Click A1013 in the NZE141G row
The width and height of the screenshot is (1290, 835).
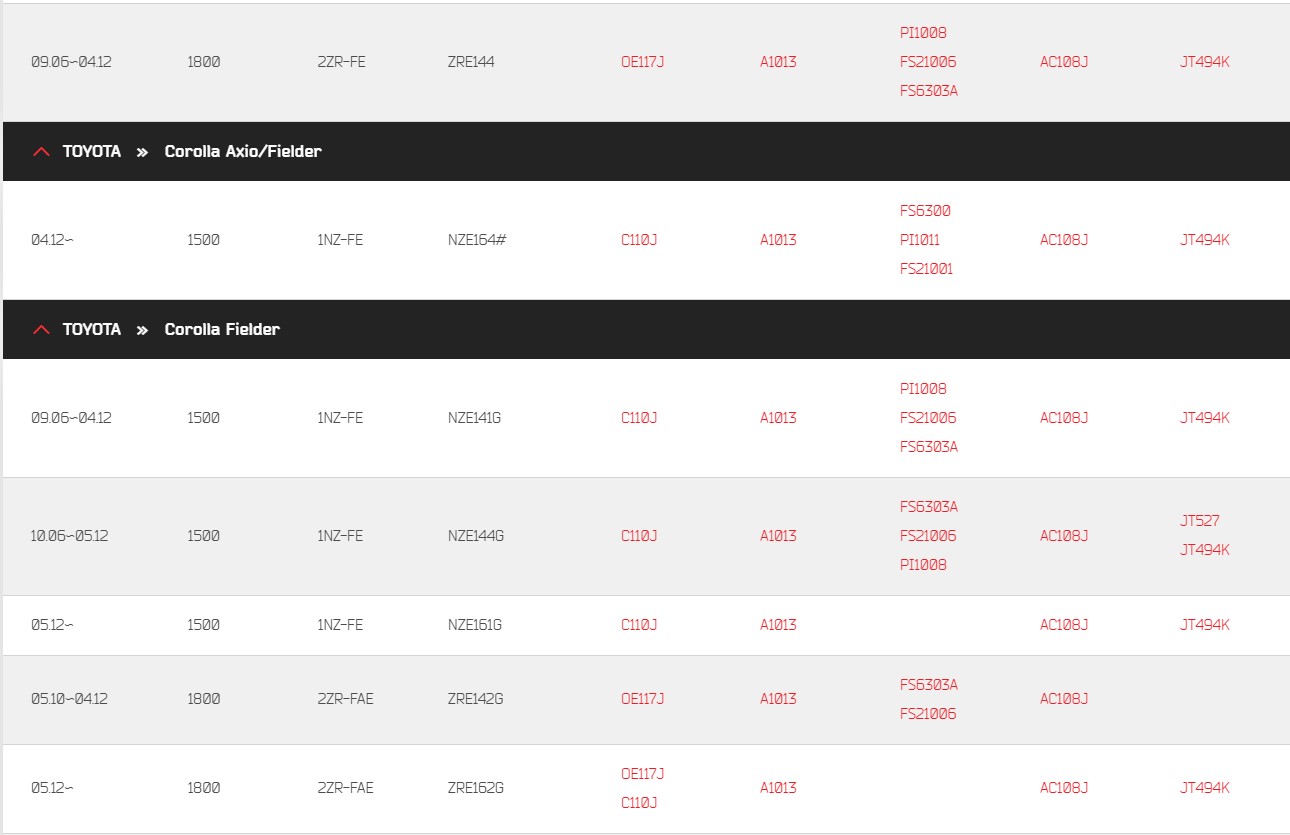click(778, 418)
